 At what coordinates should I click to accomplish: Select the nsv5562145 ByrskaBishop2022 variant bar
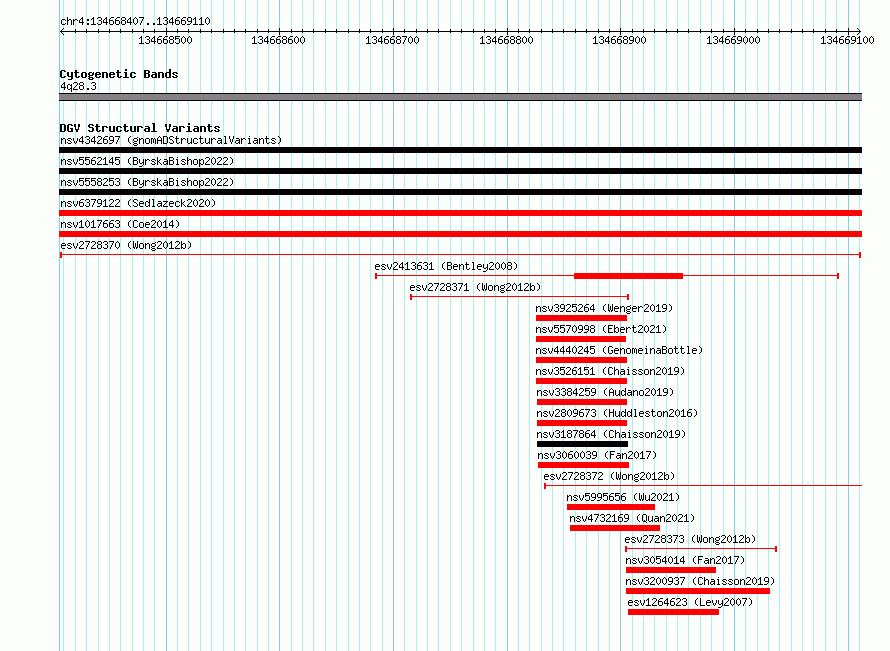[x=460, y=171]
